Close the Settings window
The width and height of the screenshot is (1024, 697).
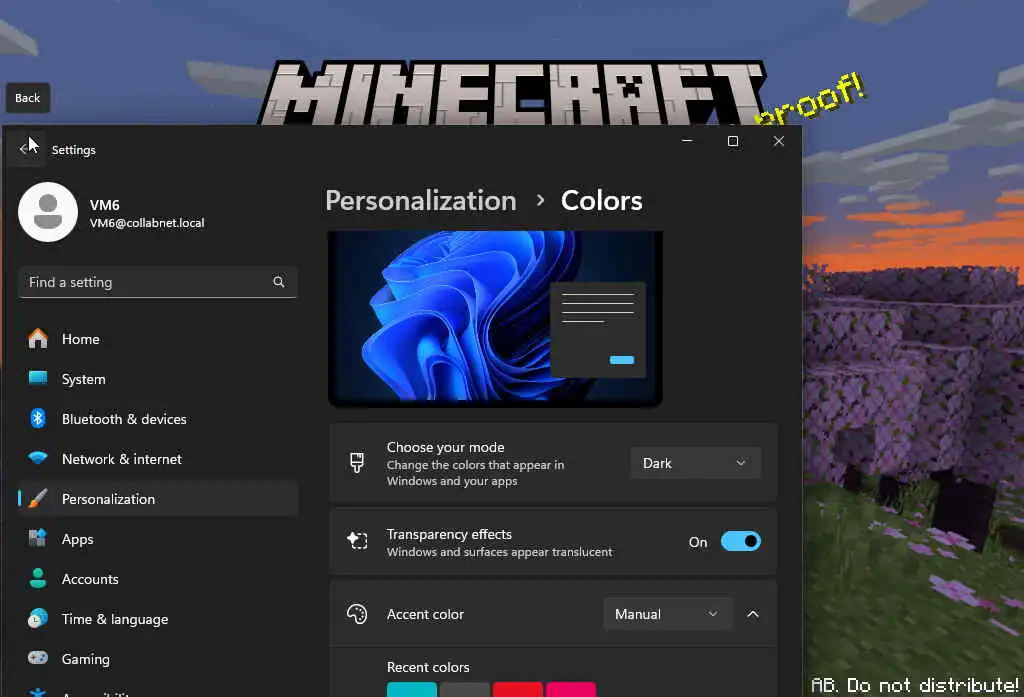click(x=778, y=140)
